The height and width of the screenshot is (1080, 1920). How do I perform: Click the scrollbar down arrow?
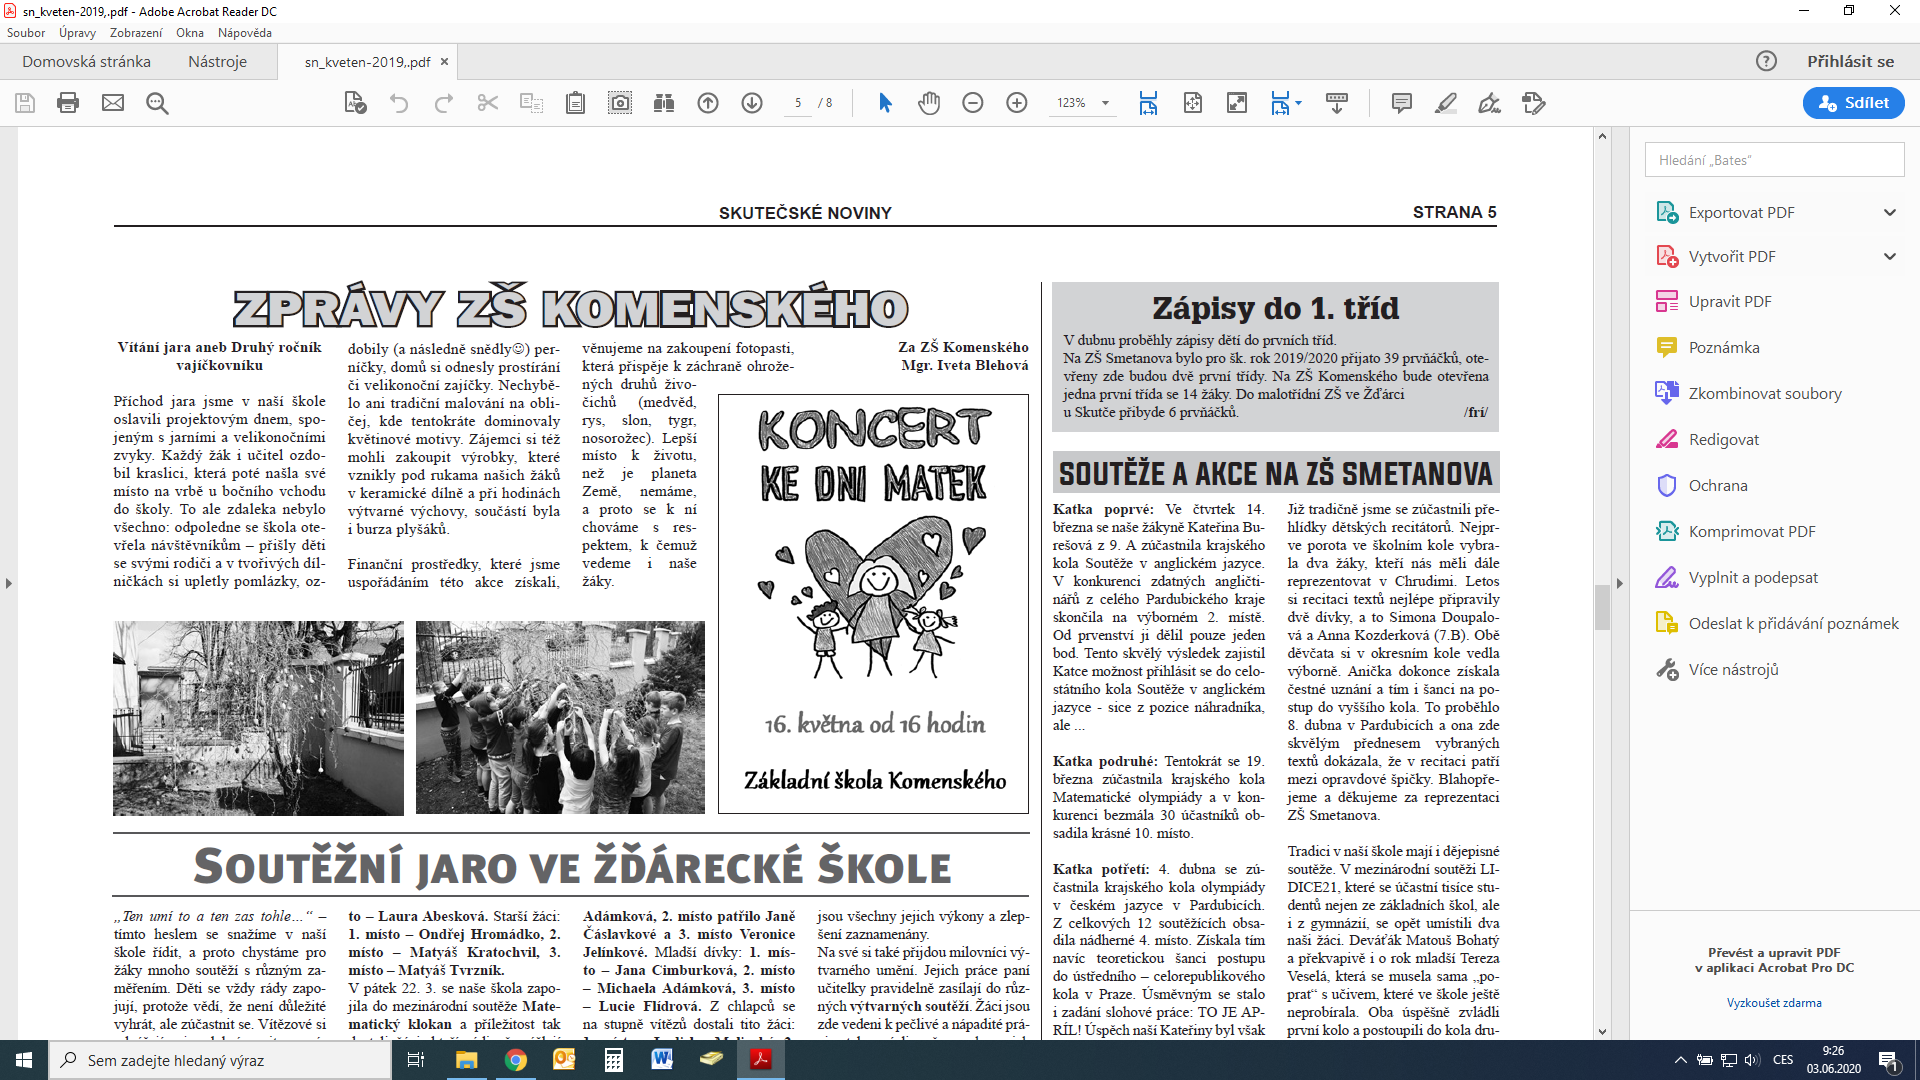1602,1031
